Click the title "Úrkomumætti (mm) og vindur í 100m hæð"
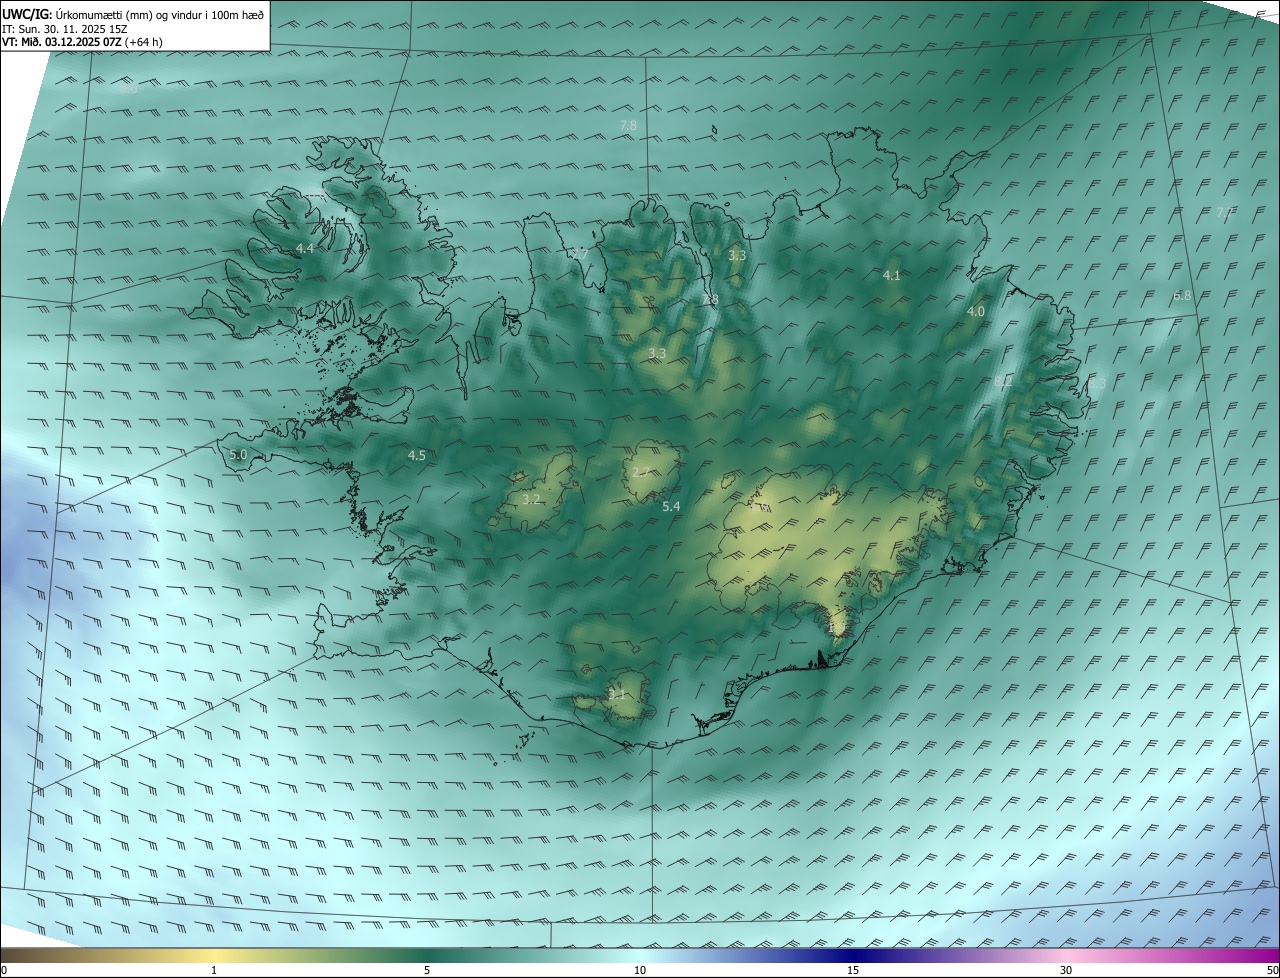 159,14
